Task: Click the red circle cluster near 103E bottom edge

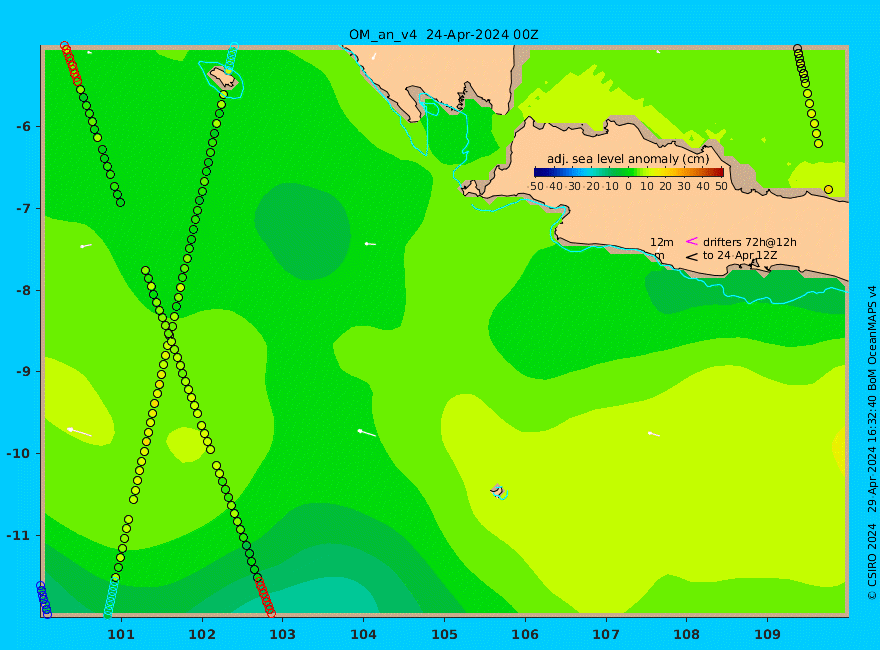Action: pos(264,596)
